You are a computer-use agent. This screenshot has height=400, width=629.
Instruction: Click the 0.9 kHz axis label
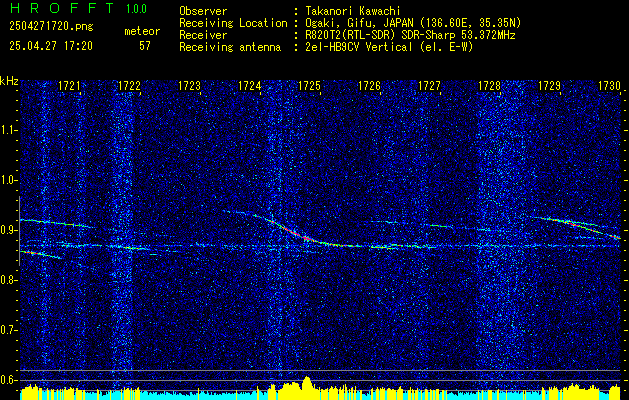8,230
